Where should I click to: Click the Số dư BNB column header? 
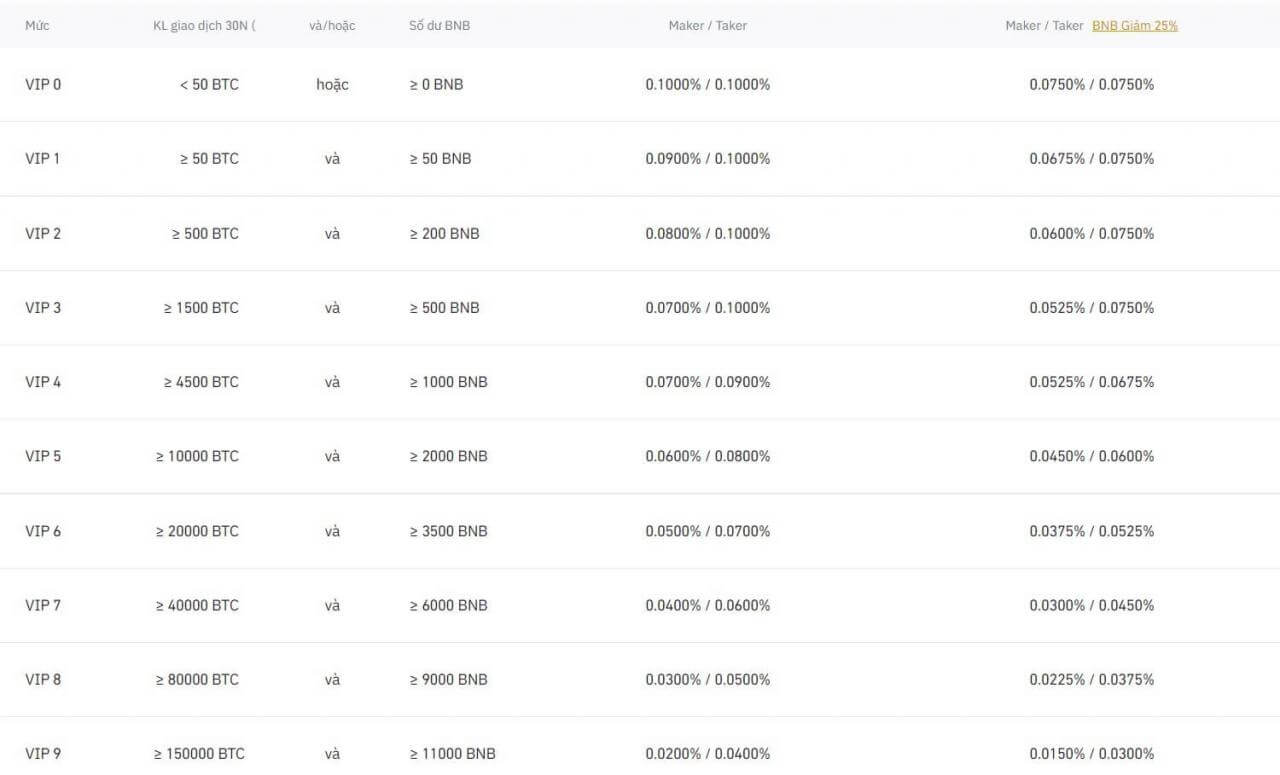click(x=439, y=26)
